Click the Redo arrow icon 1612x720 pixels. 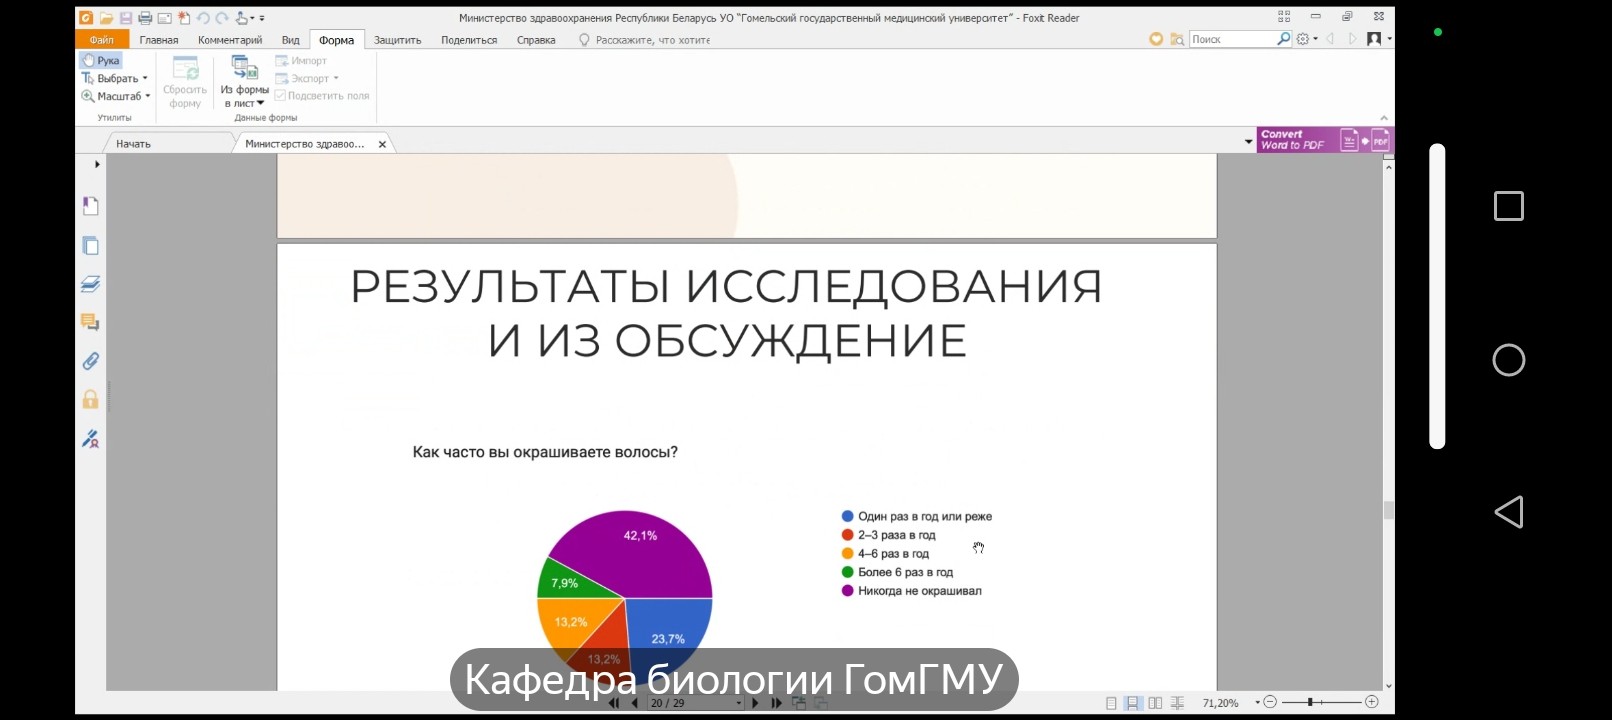222,18
